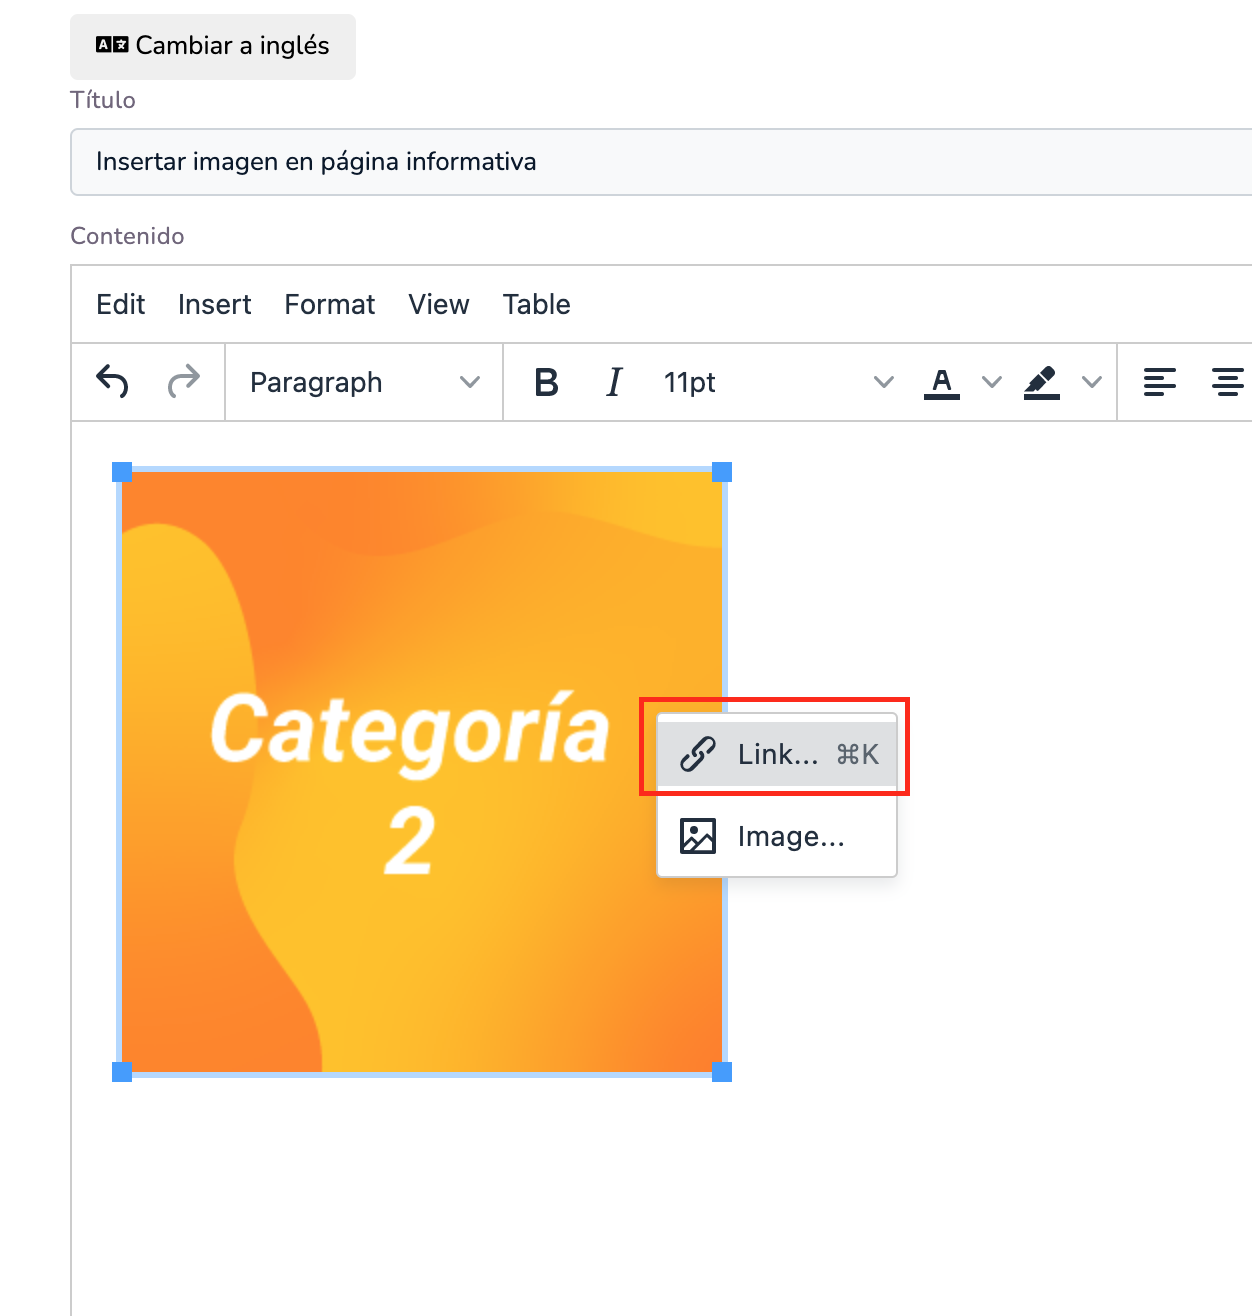Click the Redo arrow icon
The width and height of the screenshot is (1252, 1316).
(x=184, y=382)
